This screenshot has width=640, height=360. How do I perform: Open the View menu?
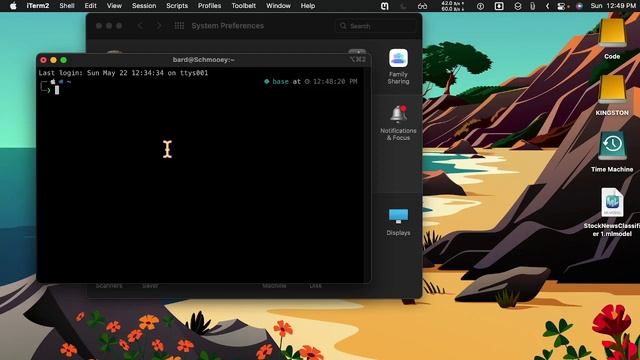click(114, 6)
